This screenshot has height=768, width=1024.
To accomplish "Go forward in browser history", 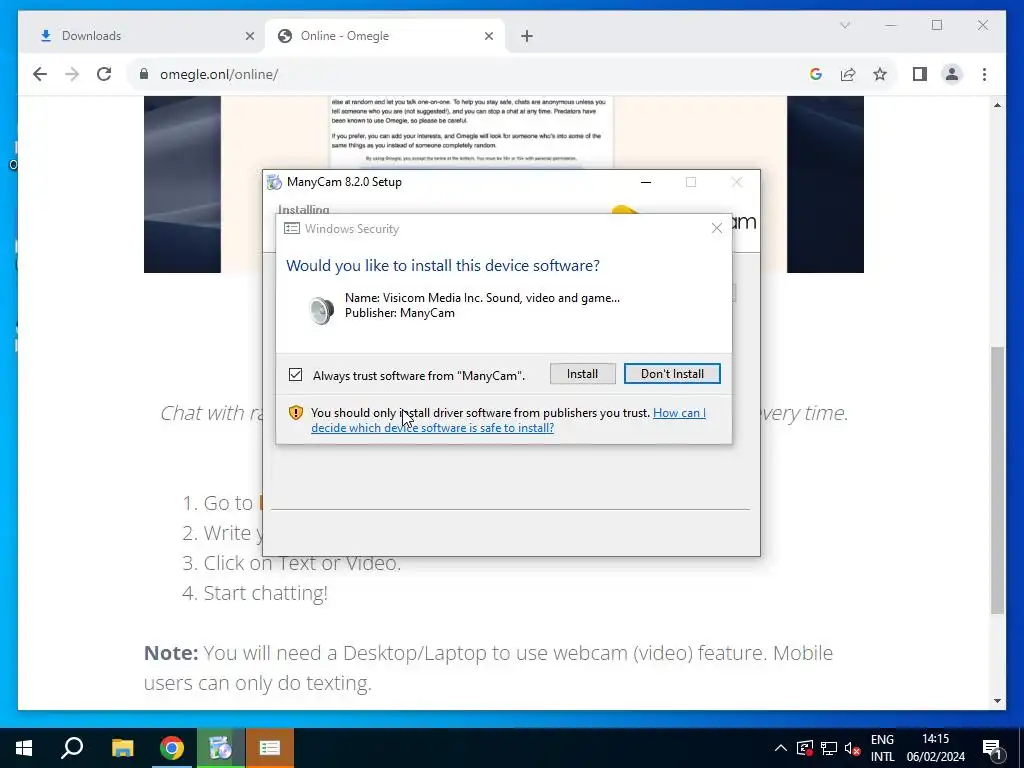I will point(72,74).
